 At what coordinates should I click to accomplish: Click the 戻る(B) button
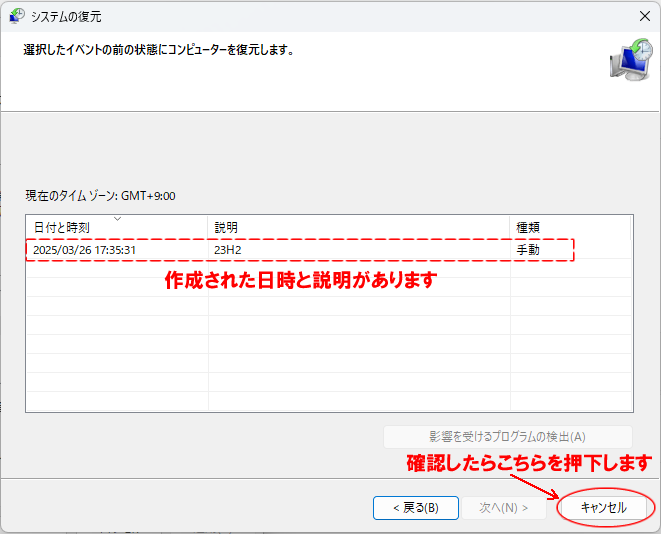[x=416, y=507]
